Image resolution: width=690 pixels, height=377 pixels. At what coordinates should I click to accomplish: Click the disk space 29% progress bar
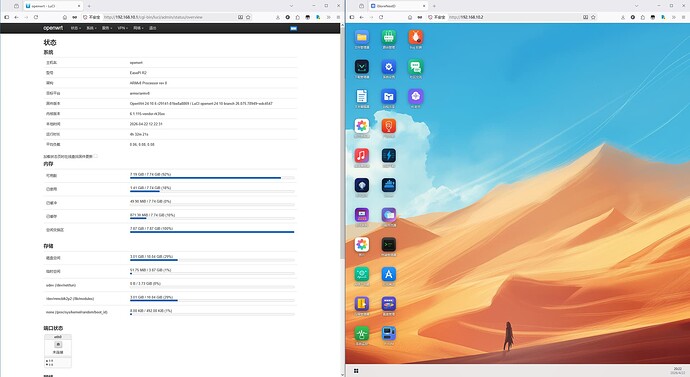[212, 260]
